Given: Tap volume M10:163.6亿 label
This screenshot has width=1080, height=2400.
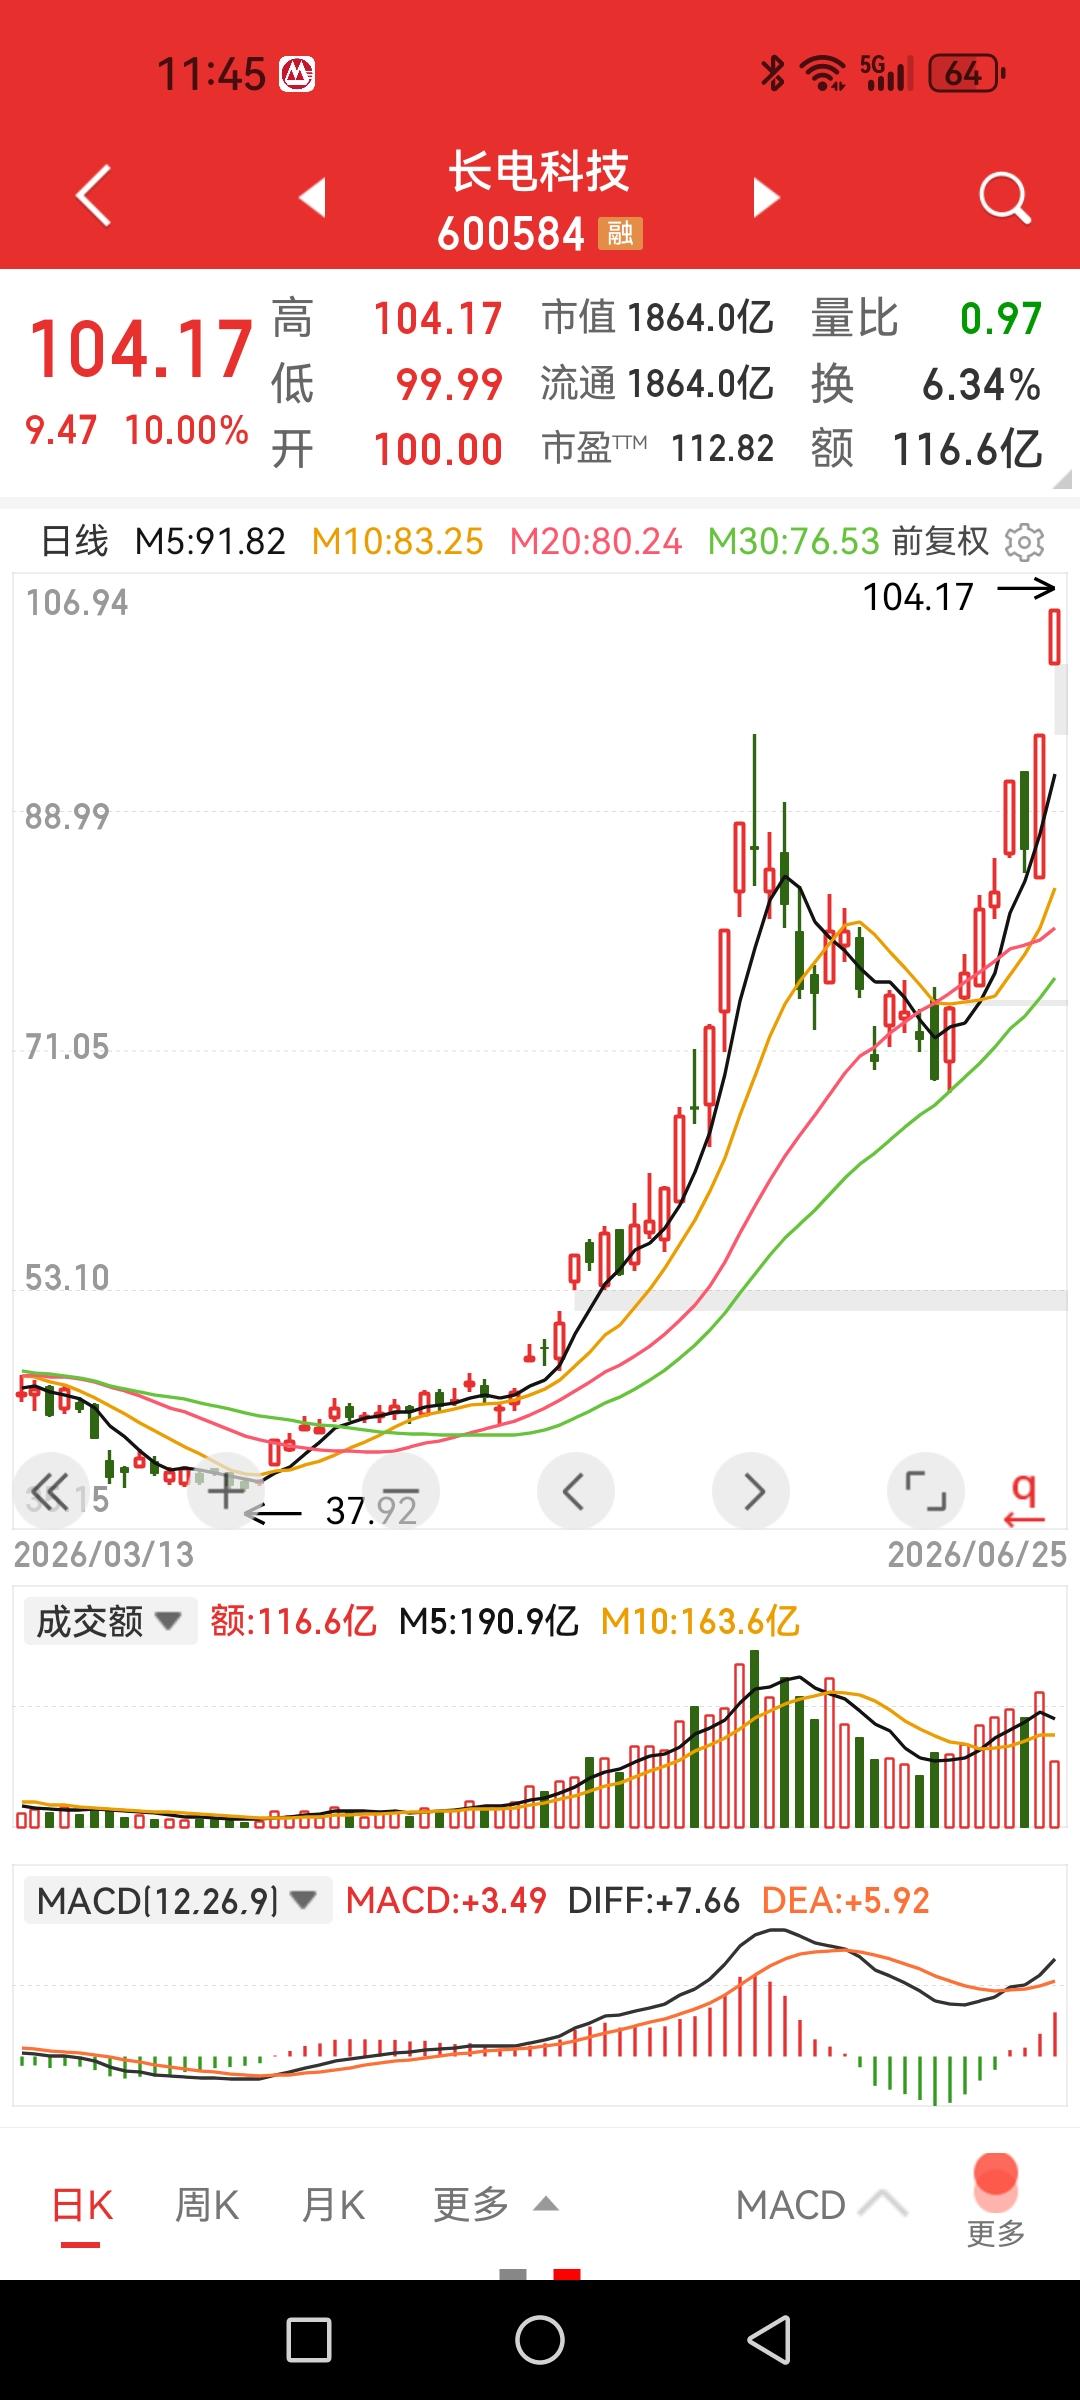Looking at the screenshot, I should pos(700,1621).
